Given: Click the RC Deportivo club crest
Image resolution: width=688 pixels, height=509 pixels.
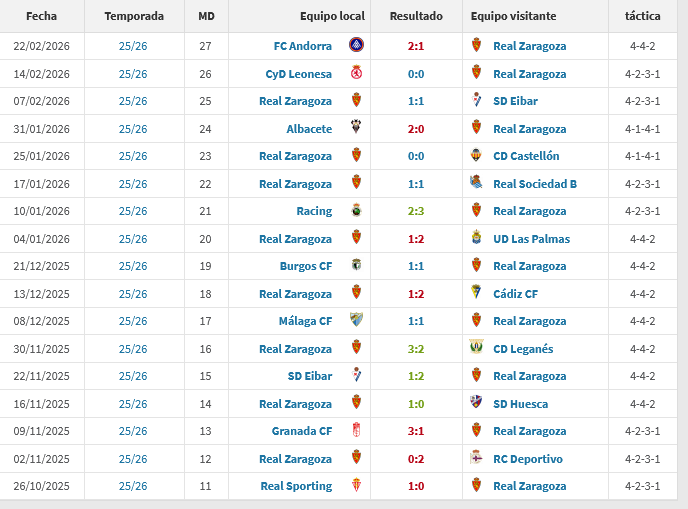Looking at the screenshot, I should (x=476, y=458).
